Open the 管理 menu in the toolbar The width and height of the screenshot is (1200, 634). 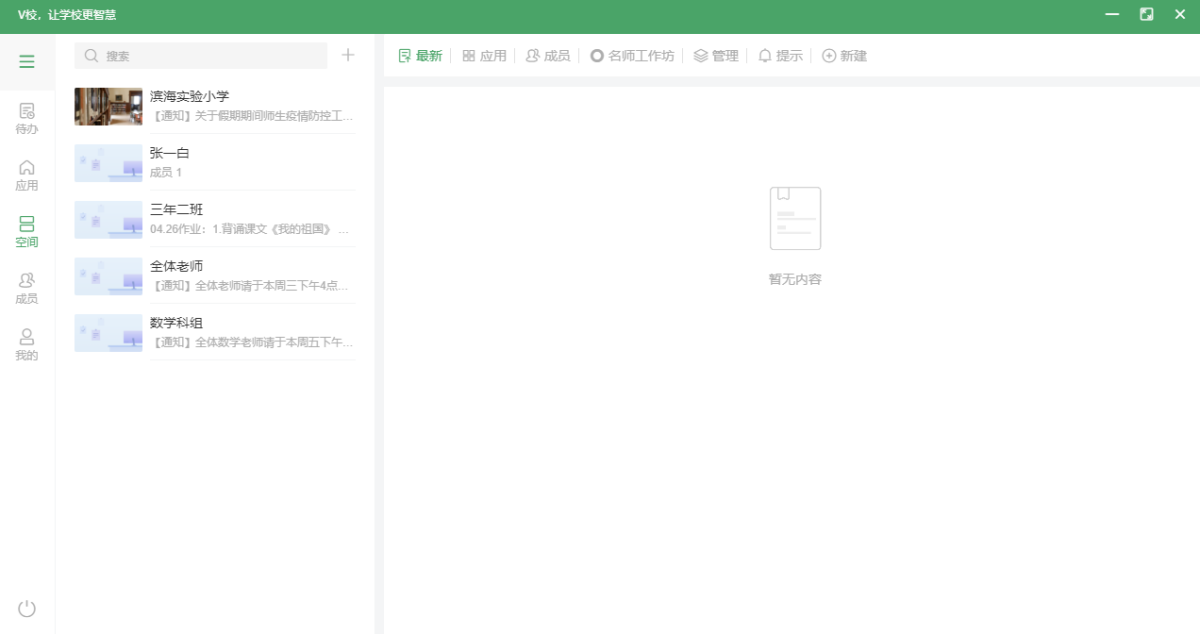click(717, 56)
